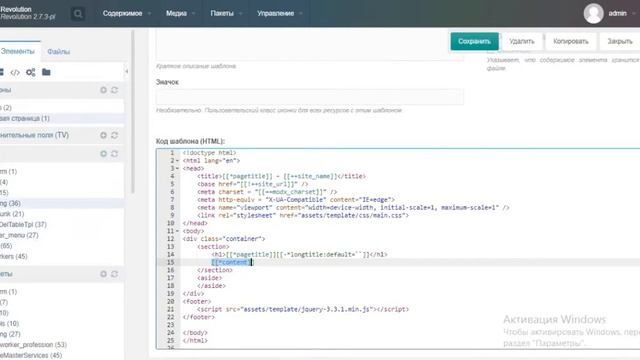The width and height of the screenshot is (640, 360).
Task: Select the 'kers (45)' tree row
Action: pyautogui.click(x=62, y=256)
